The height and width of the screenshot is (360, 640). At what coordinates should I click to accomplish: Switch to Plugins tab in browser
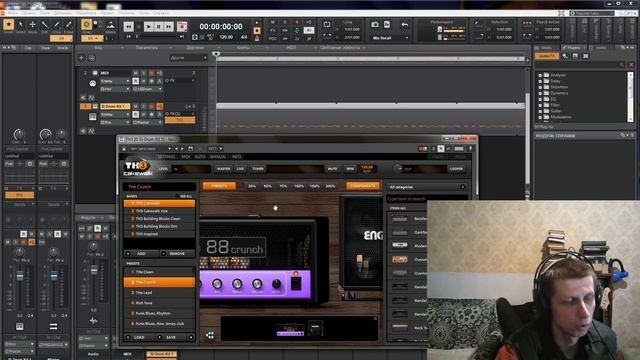click(x=574, y=48)
